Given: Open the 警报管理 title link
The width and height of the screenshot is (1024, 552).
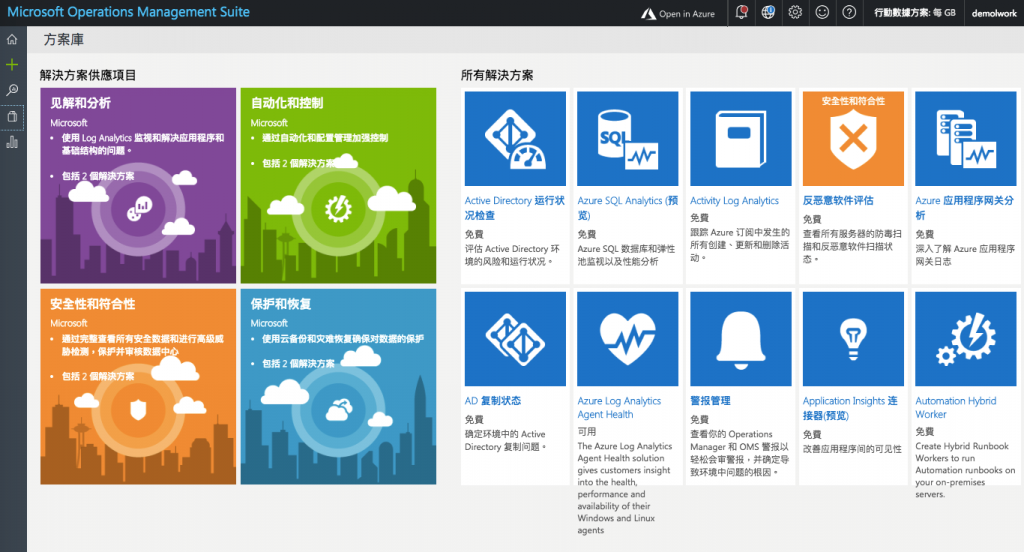Looking at the screenshot, I should tap(711, 401).
